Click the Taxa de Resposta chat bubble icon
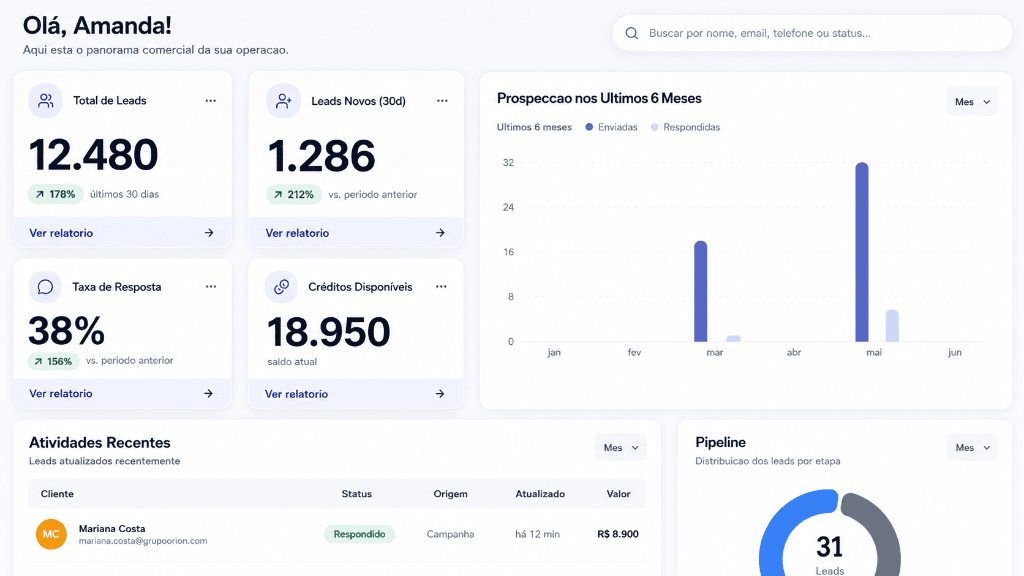 coord(45,287)
